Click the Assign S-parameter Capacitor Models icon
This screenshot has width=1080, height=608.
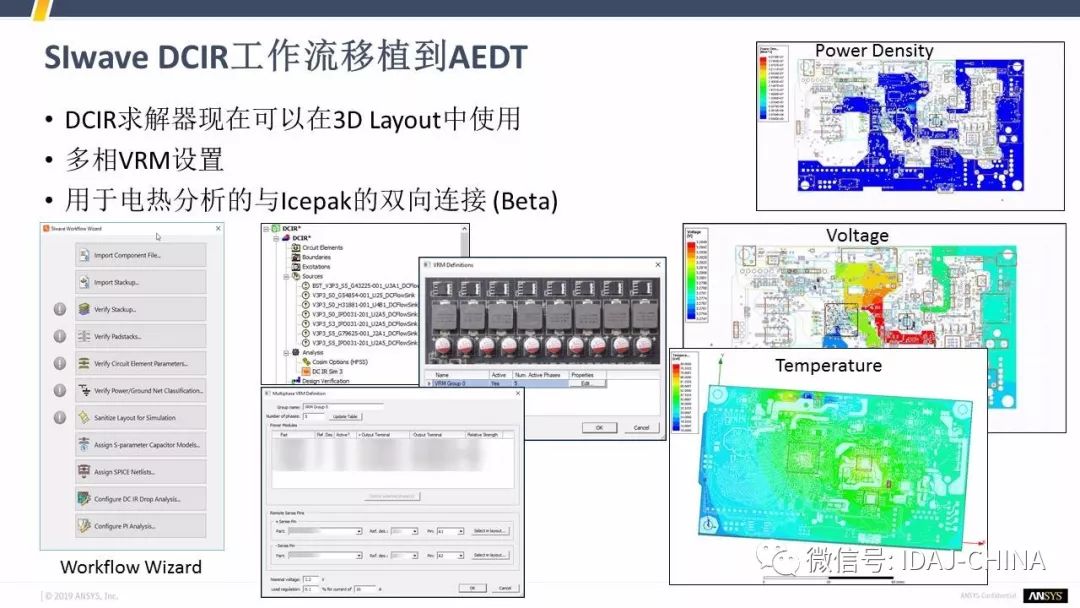tap(84, 445)
